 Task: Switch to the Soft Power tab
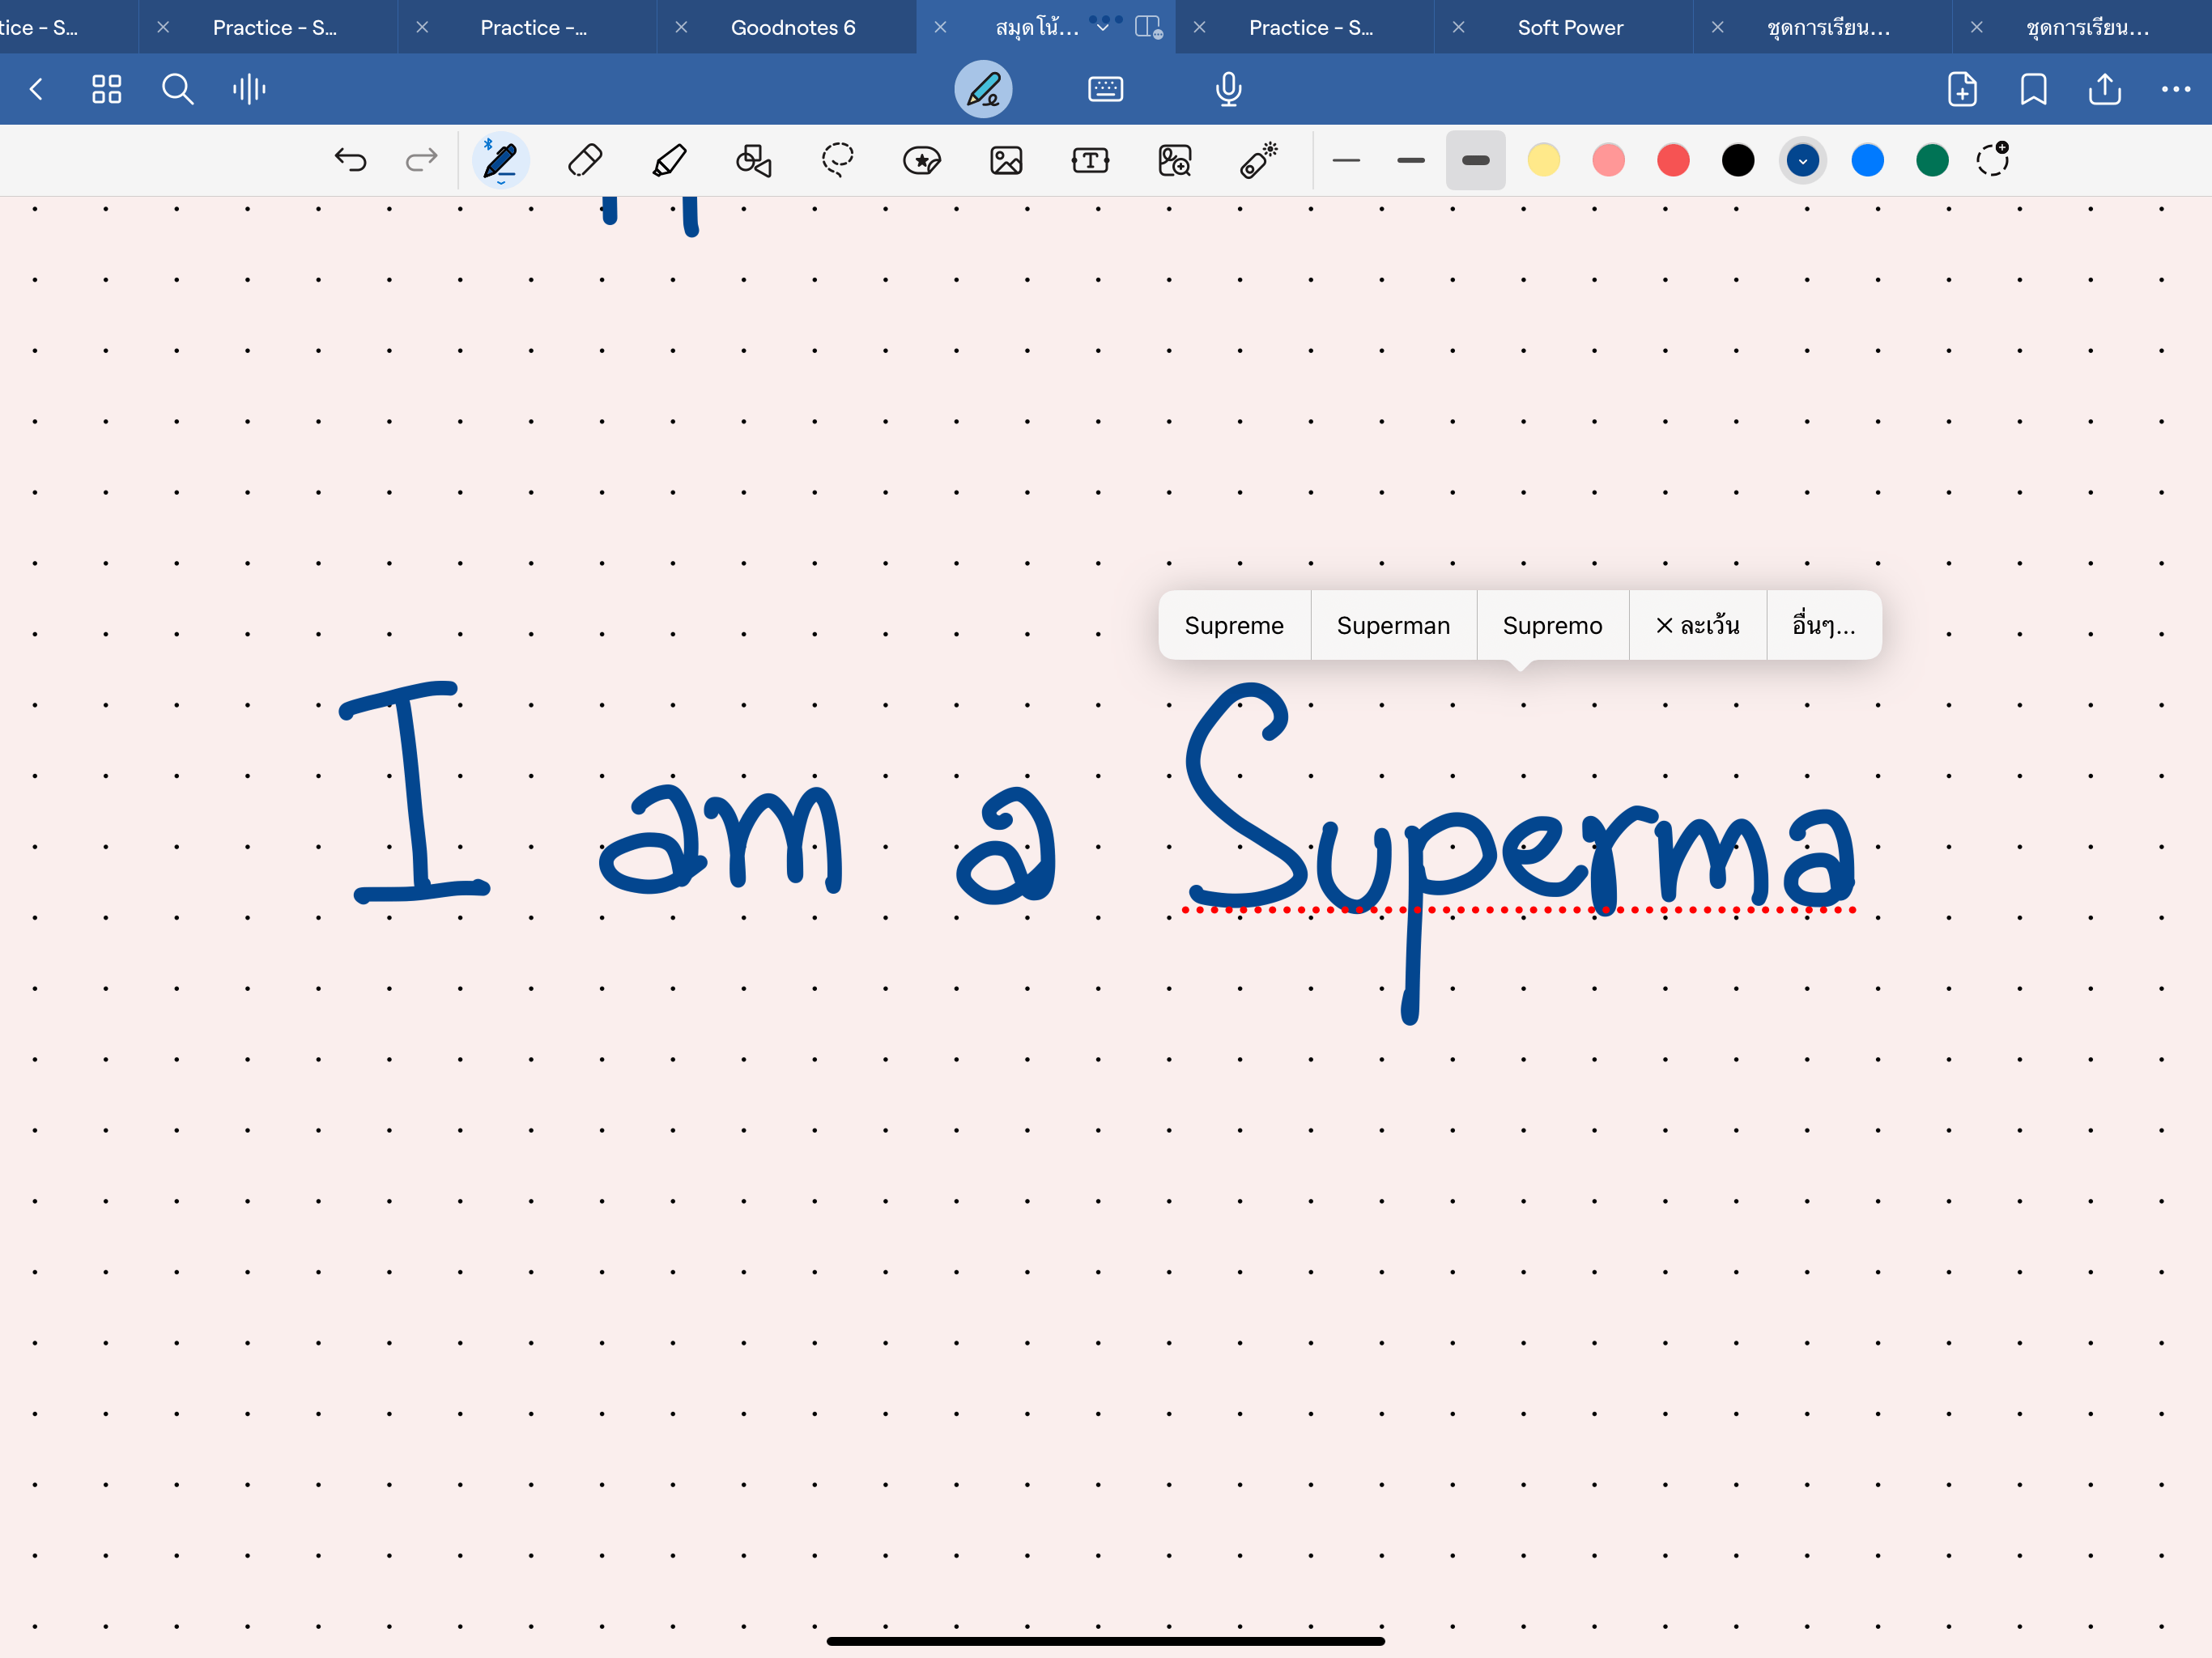pos(1569,28)
